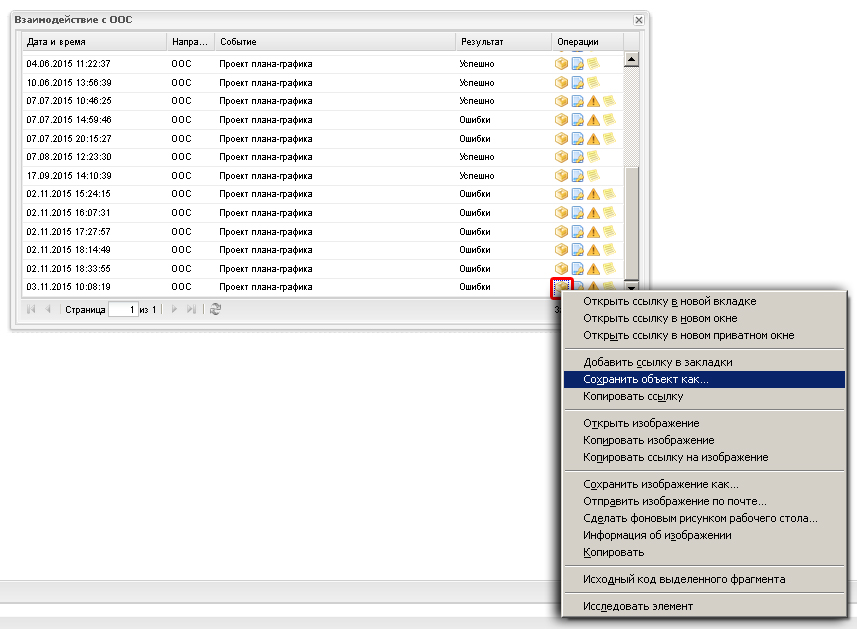
Task: Click signed document icon in 10.06.2015 row
Action: coord(577,83)
